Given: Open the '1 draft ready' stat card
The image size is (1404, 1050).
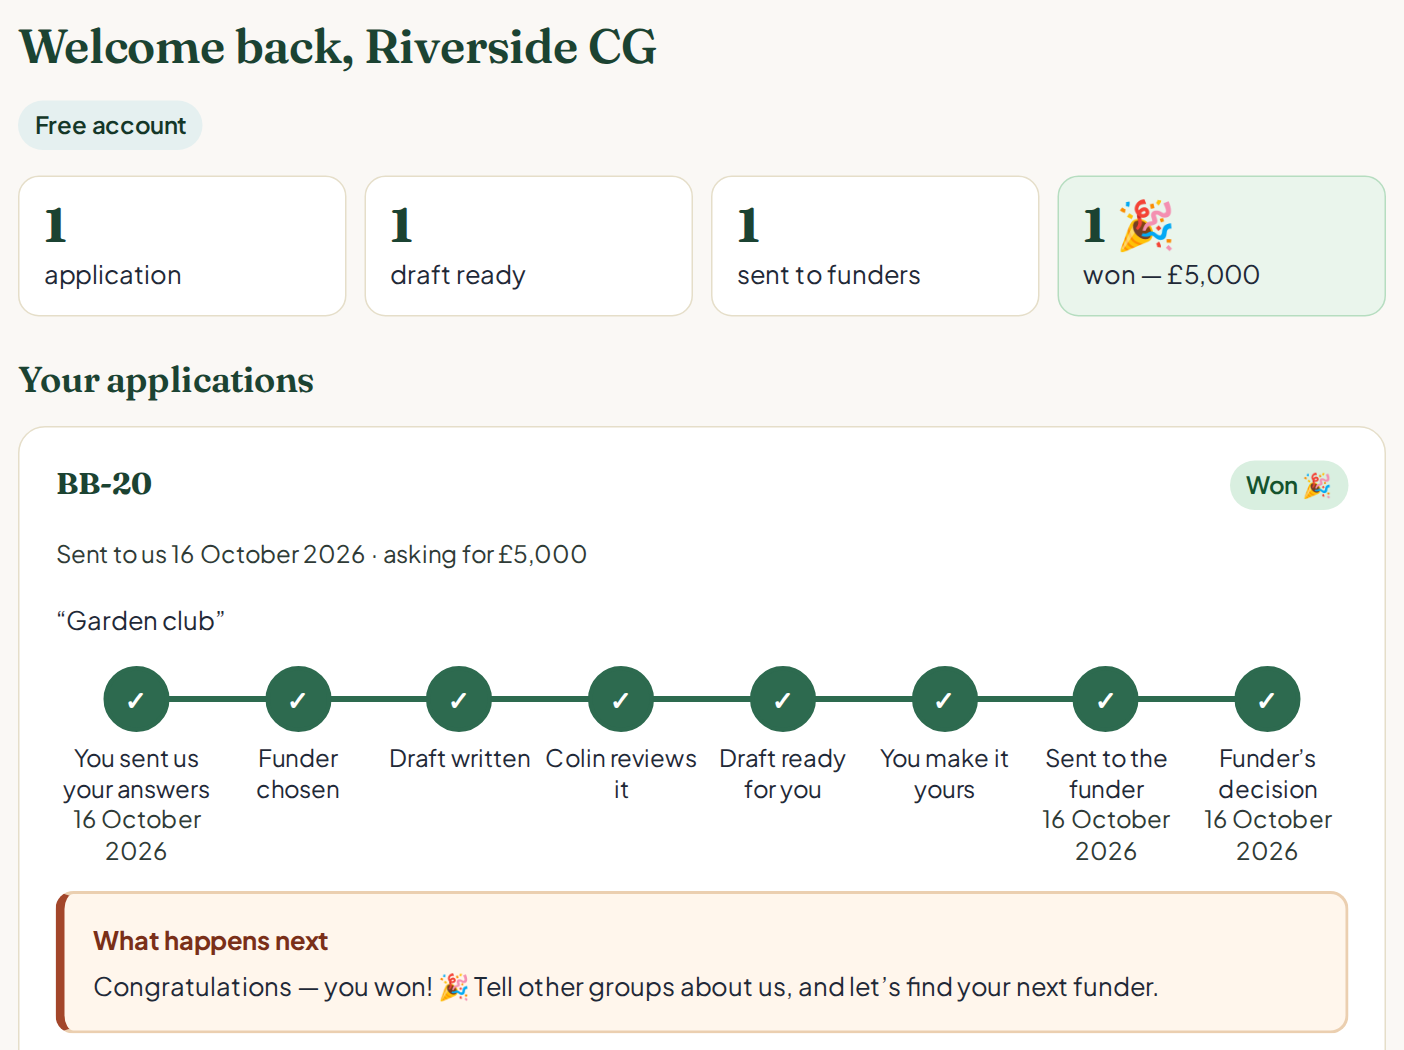Looking at the screenshot, I should pos(528,246).
